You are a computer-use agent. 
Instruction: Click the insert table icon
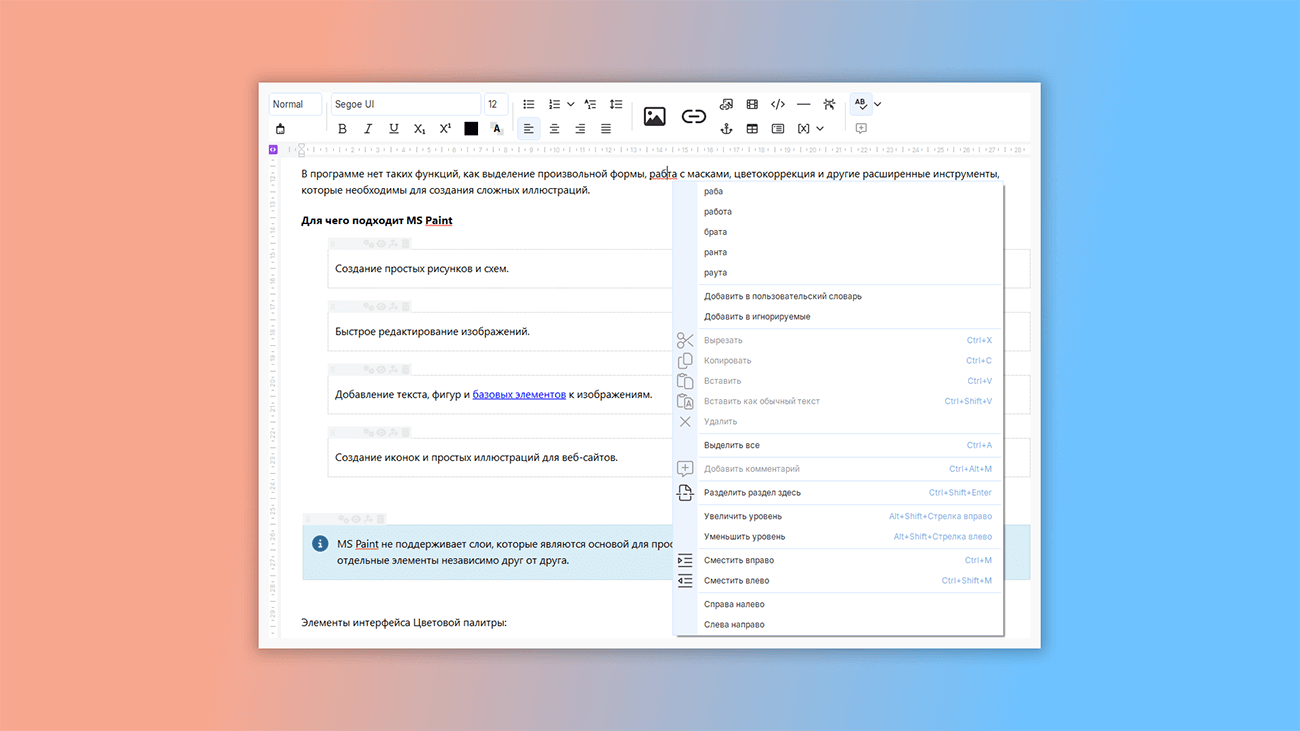pos(752,129)
